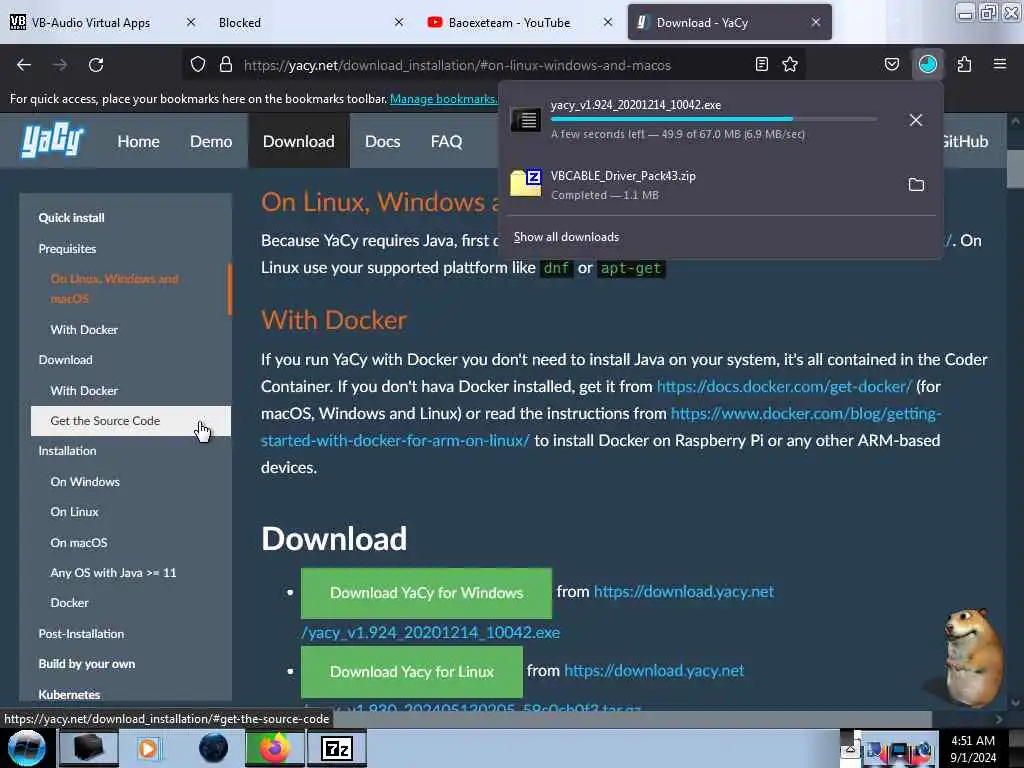Select Kubernetes in sidebar

point(69,694)
